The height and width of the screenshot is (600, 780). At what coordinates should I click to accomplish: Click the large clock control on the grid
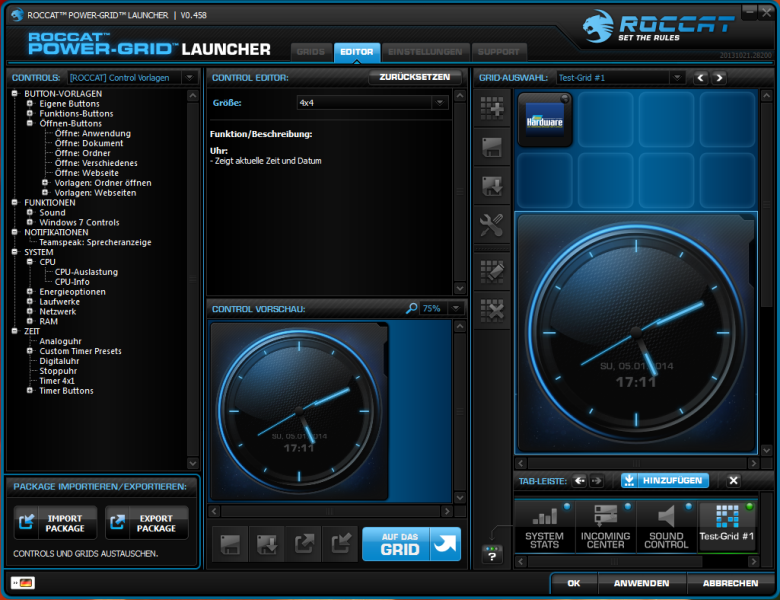pyautogui.click(x=636, y=333)
